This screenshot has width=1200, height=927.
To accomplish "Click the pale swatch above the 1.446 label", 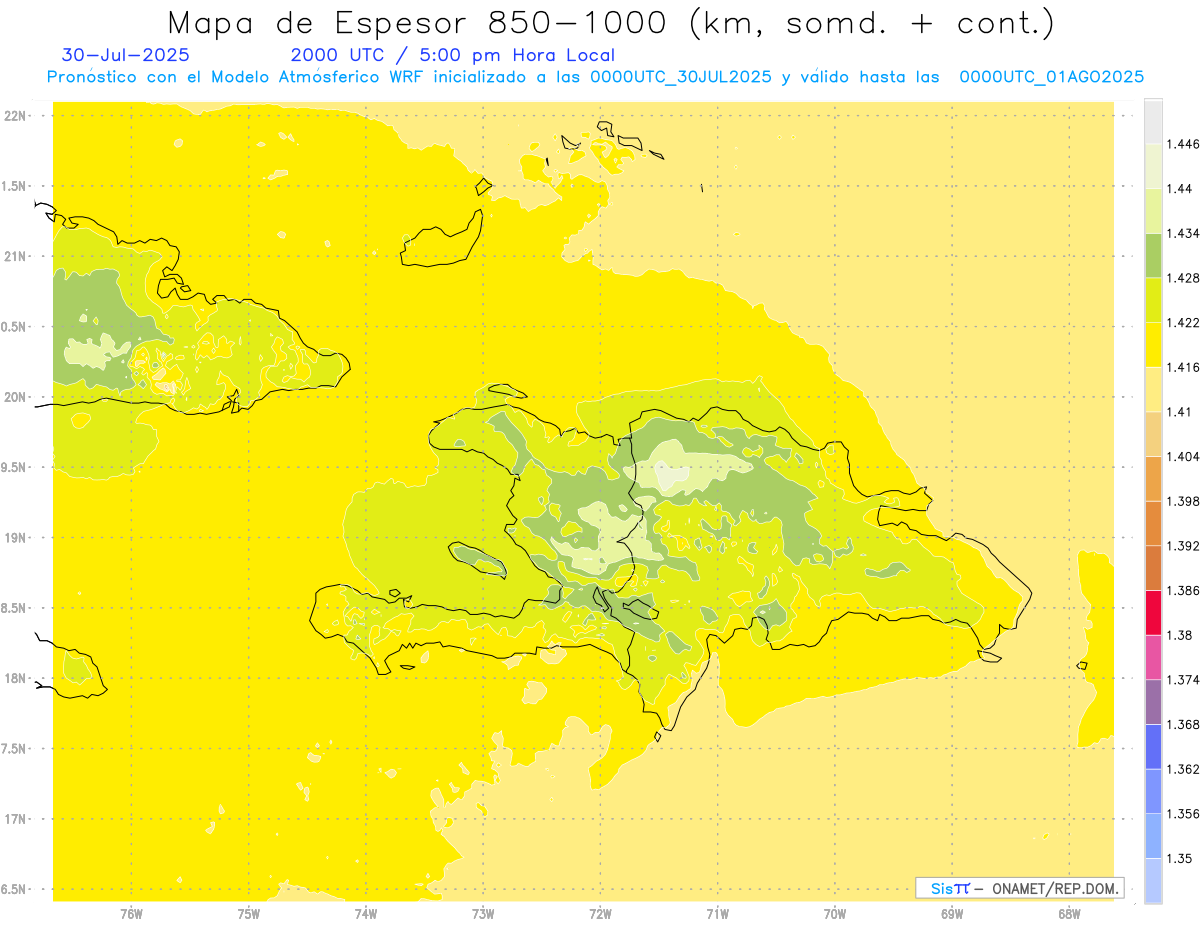I will [1153, 121].
